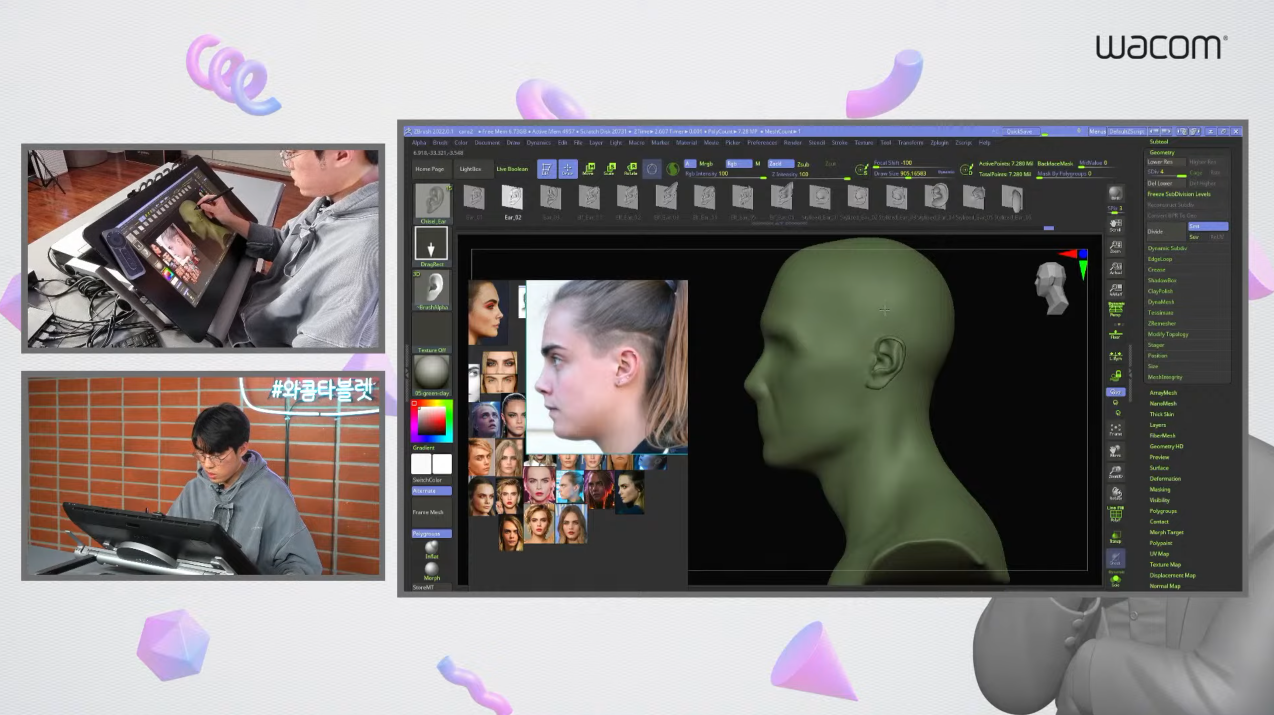Click the ZoomD view icon

(1116, 473)
